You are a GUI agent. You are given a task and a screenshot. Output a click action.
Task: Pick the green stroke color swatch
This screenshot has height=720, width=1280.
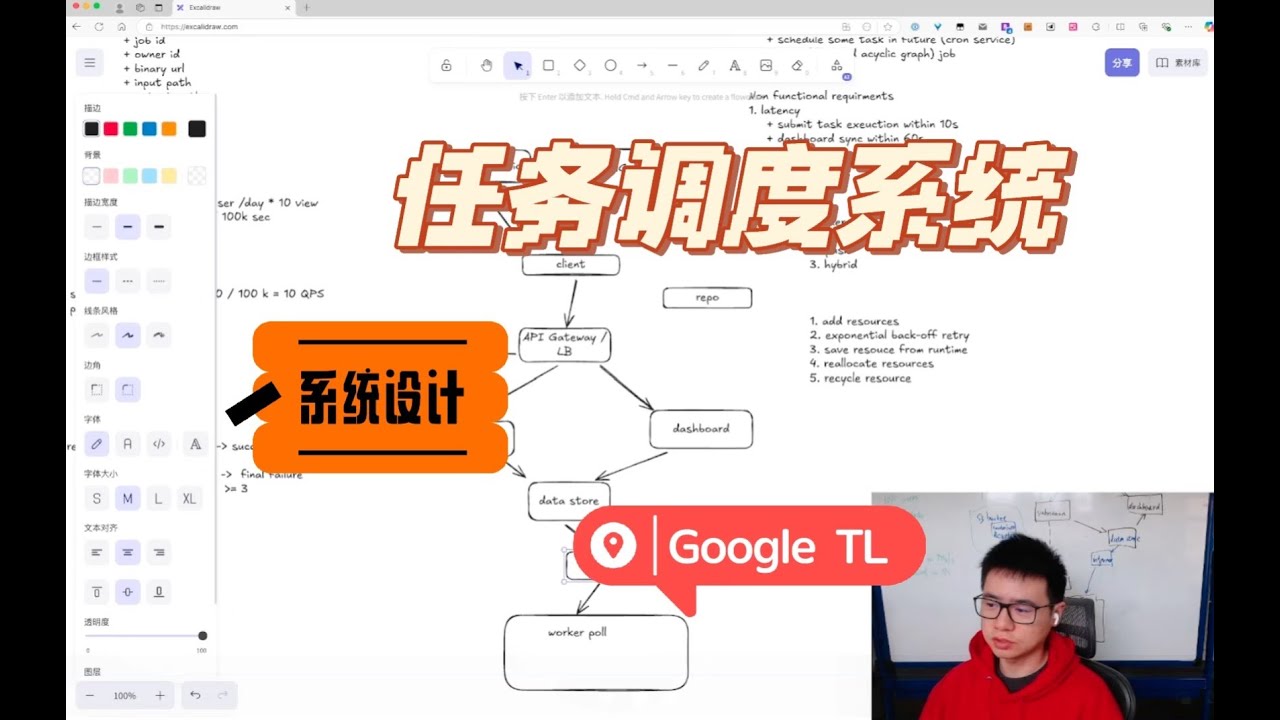coord(130,129)
